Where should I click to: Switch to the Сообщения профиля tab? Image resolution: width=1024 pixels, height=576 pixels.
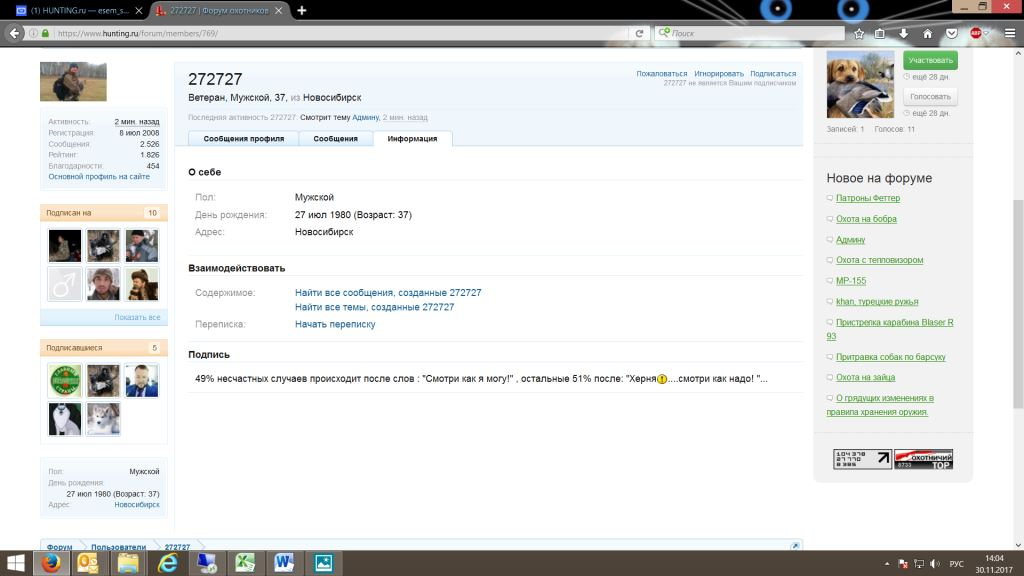tap(244, 139)
